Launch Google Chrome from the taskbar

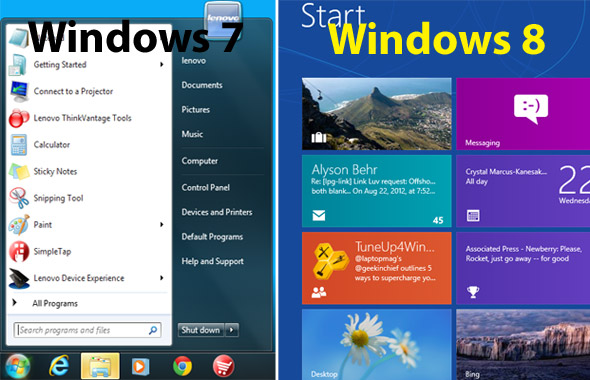182,366
